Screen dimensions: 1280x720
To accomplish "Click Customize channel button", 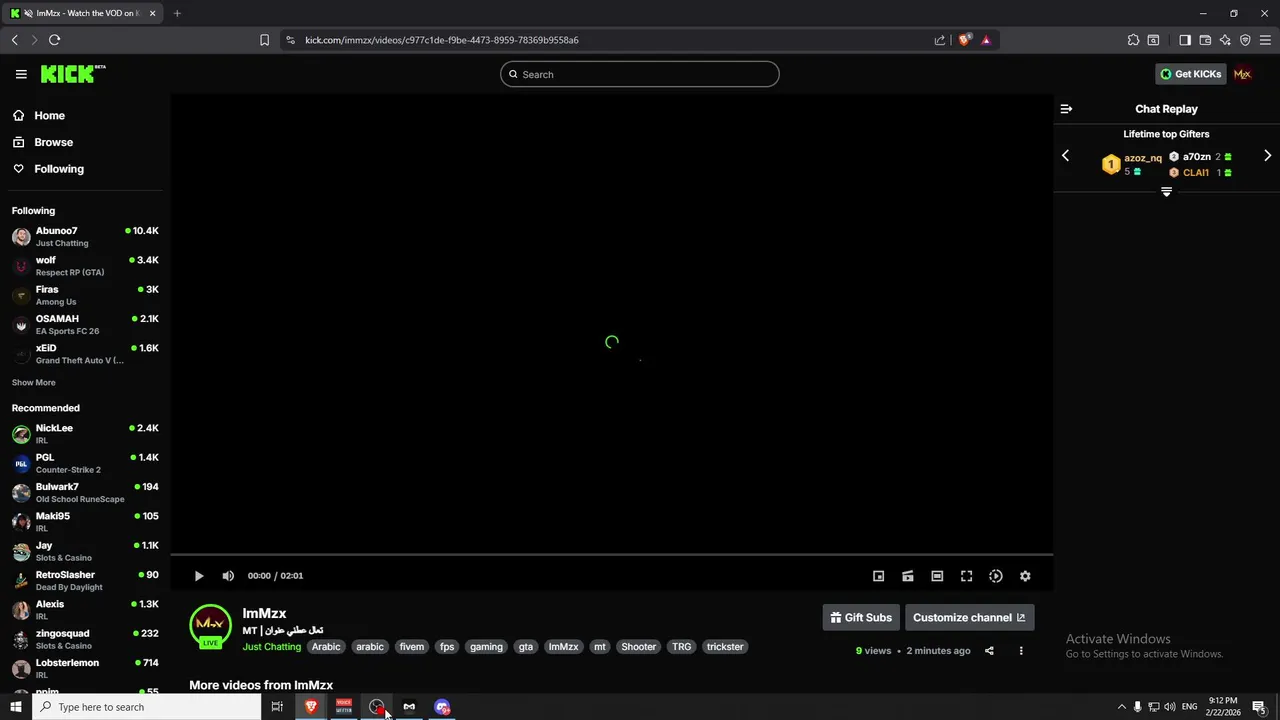I will click(969, 617).
